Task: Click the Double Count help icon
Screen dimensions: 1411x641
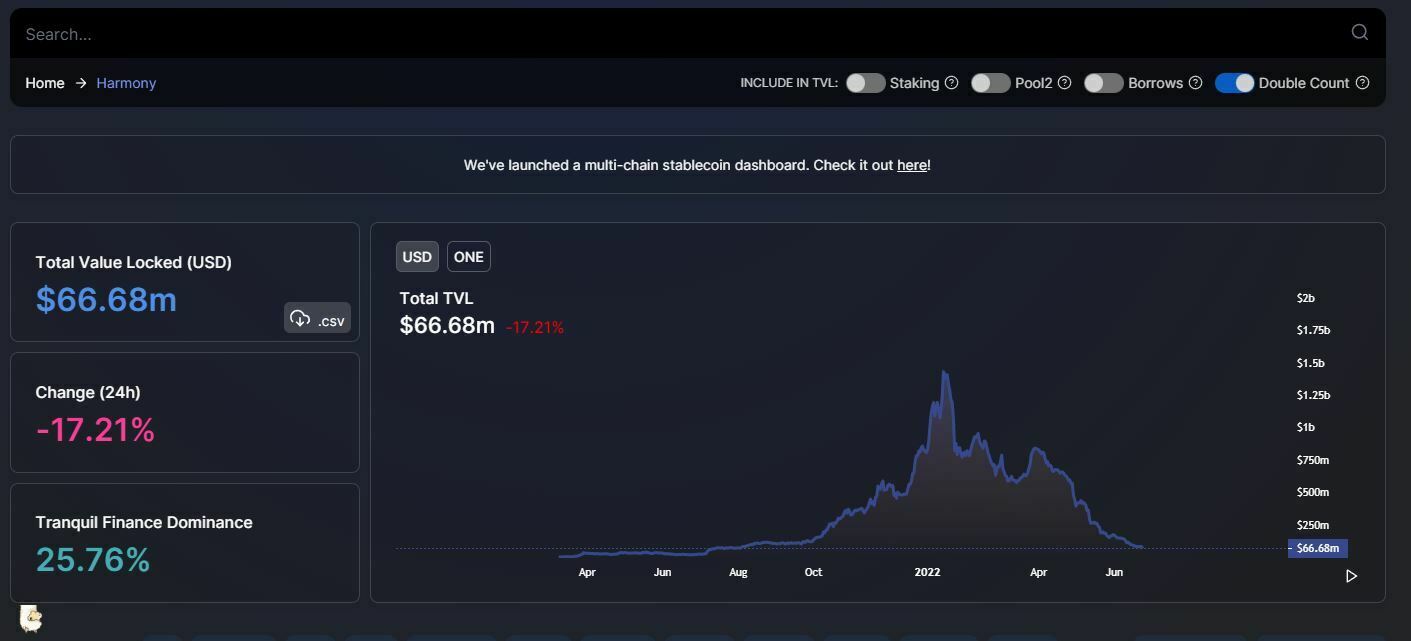Action: point(1362,83)
